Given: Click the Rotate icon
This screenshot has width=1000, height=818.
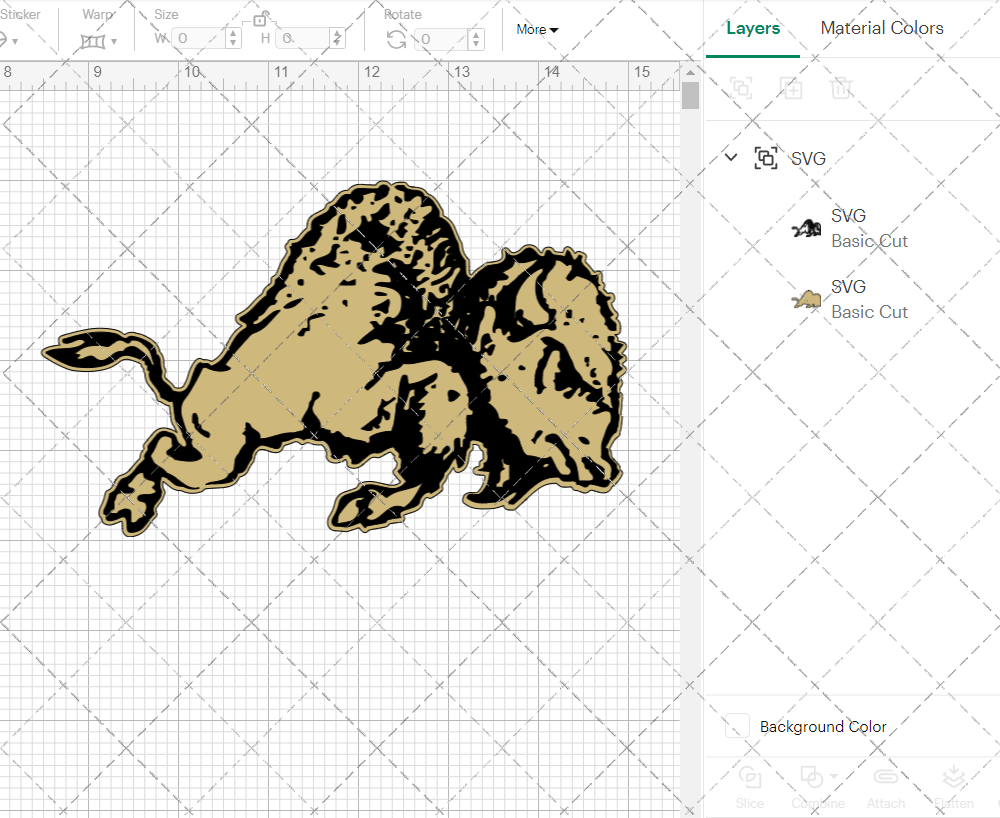Looking at the screenshot, I should click(396, 39).
